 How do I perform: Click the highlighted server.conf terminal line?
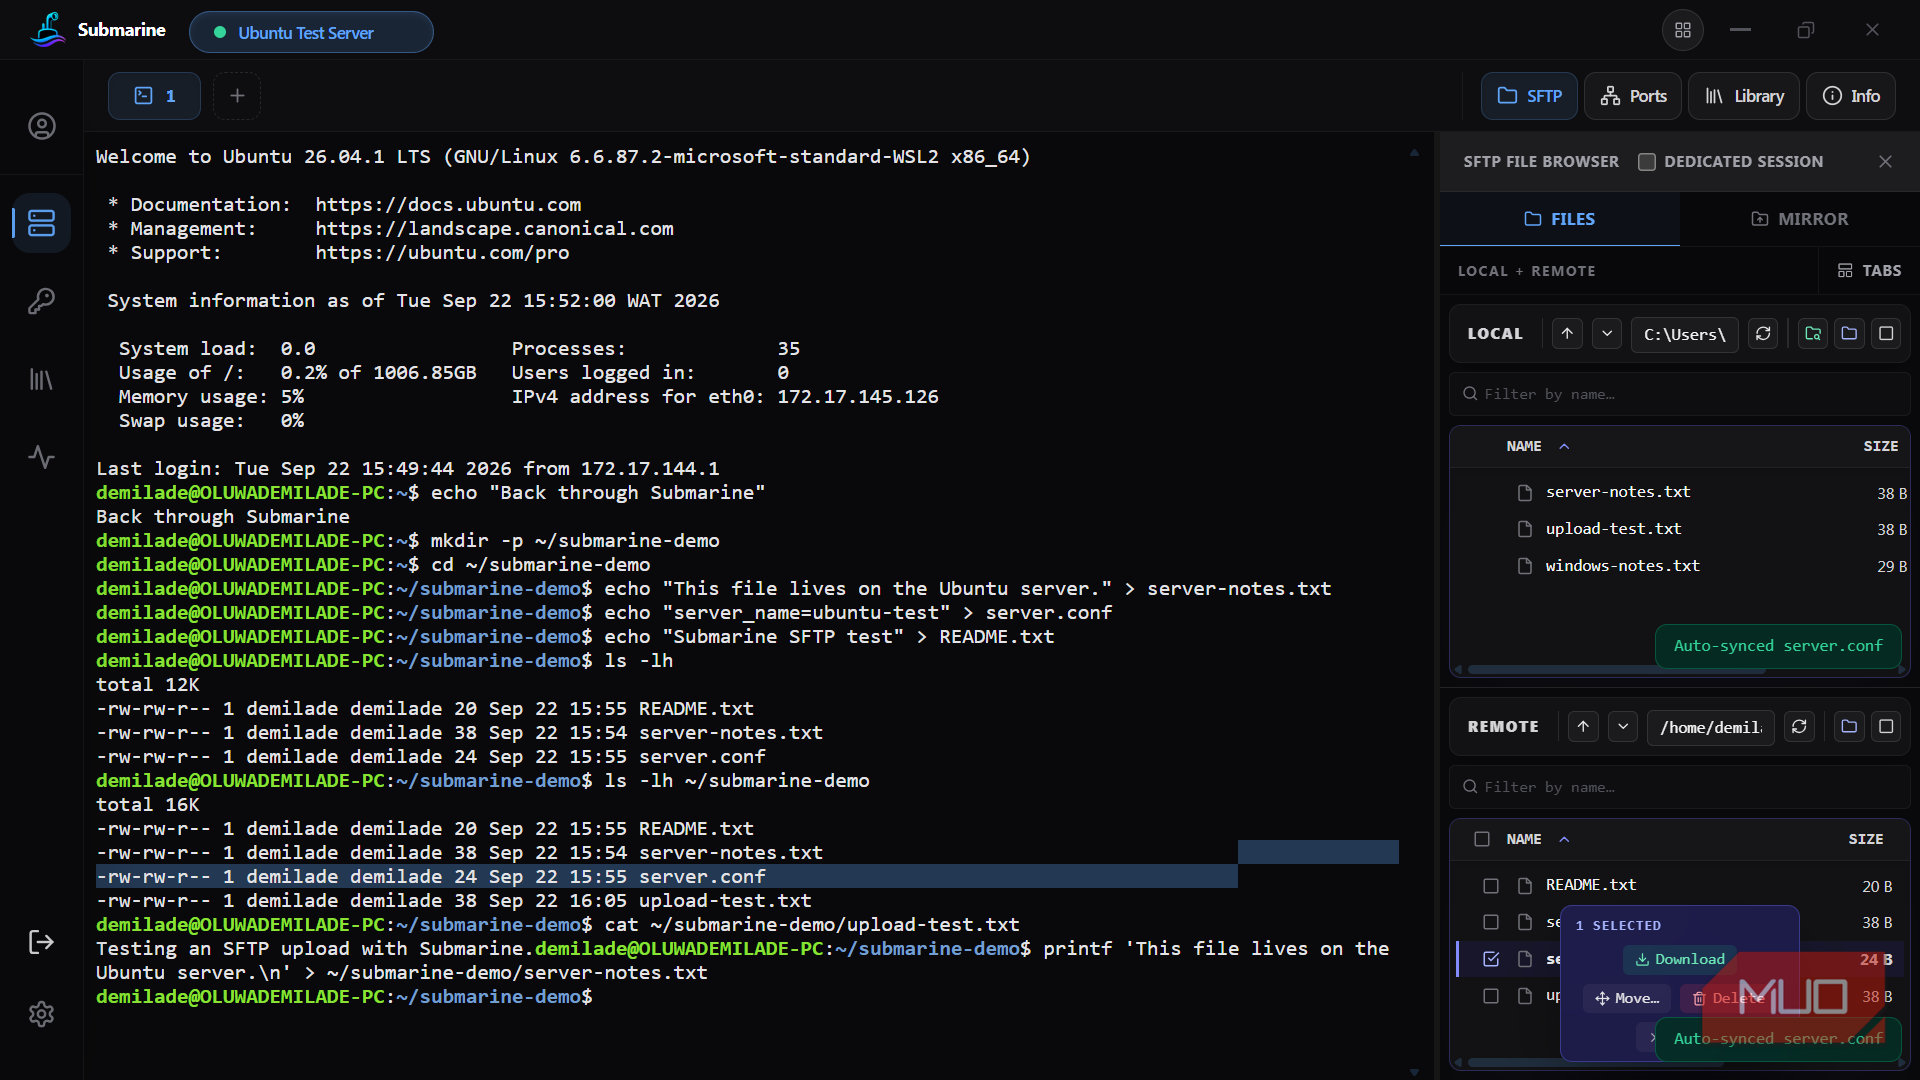(x=667, y=877)
